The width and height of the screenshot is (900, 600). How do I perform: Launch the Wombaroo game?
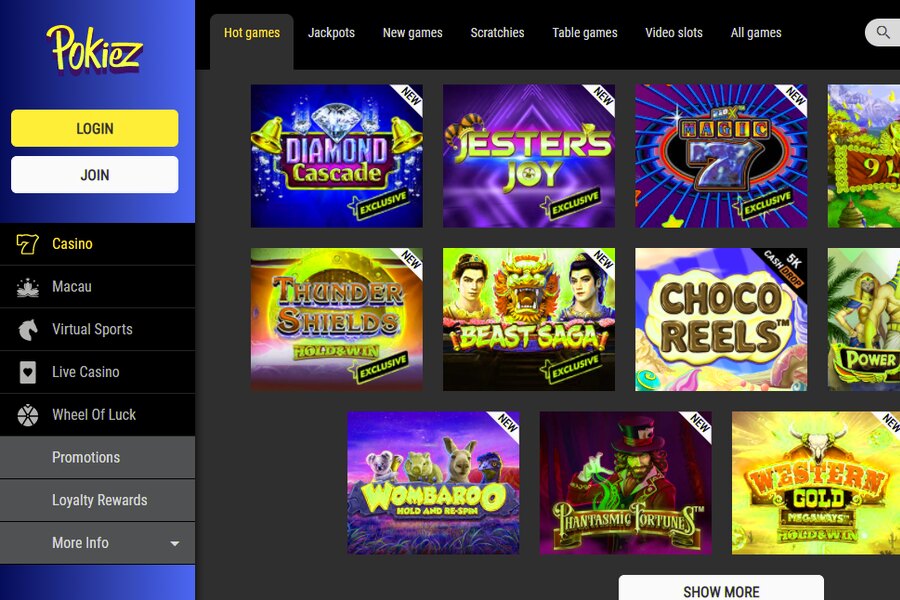pos(433,483)
